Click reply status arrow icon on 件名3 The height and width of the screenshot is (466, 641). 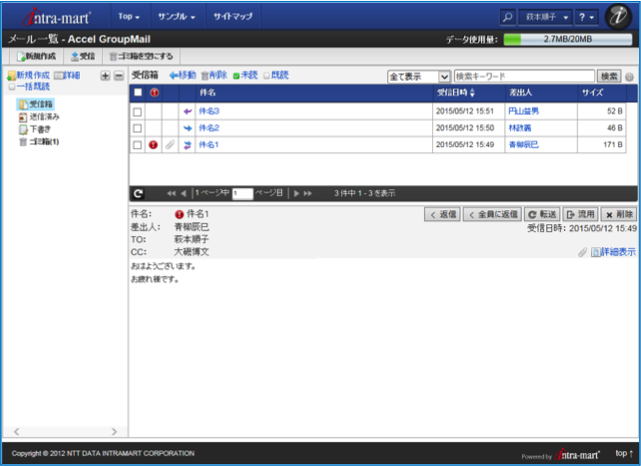(x=187, y=111)
